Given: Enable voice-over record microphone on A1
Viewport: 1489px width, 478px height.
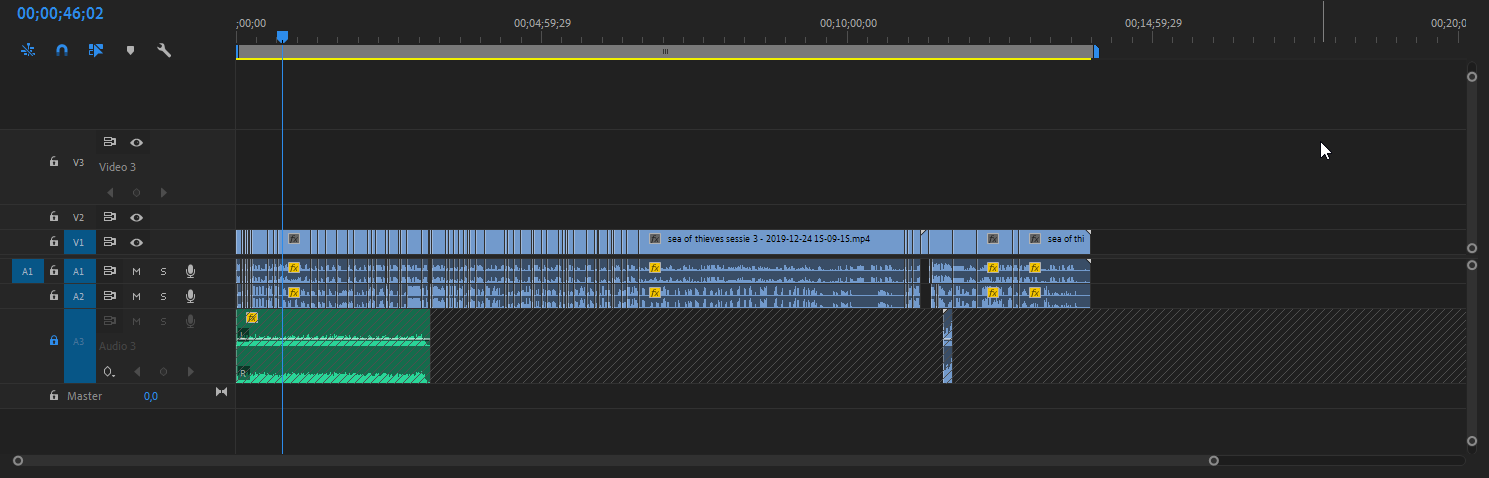Looking at the screenshot, I should [190, 271].
